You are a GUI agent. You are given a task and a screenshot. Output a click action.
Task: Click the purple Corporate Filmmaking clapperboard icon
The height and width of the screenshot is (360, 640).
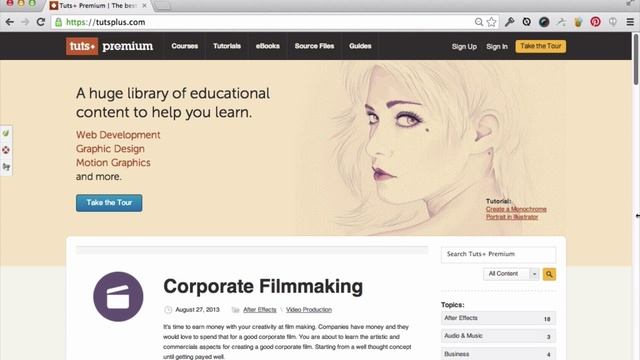pyautogui.click(x=118, y=297)
